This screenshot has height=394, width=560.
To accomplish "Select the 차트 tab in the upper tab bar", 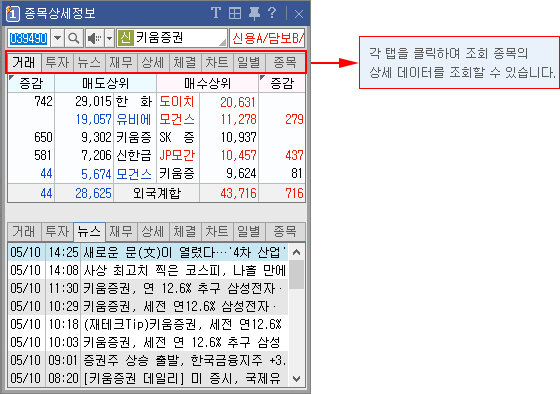I will [x=217, y=63].
